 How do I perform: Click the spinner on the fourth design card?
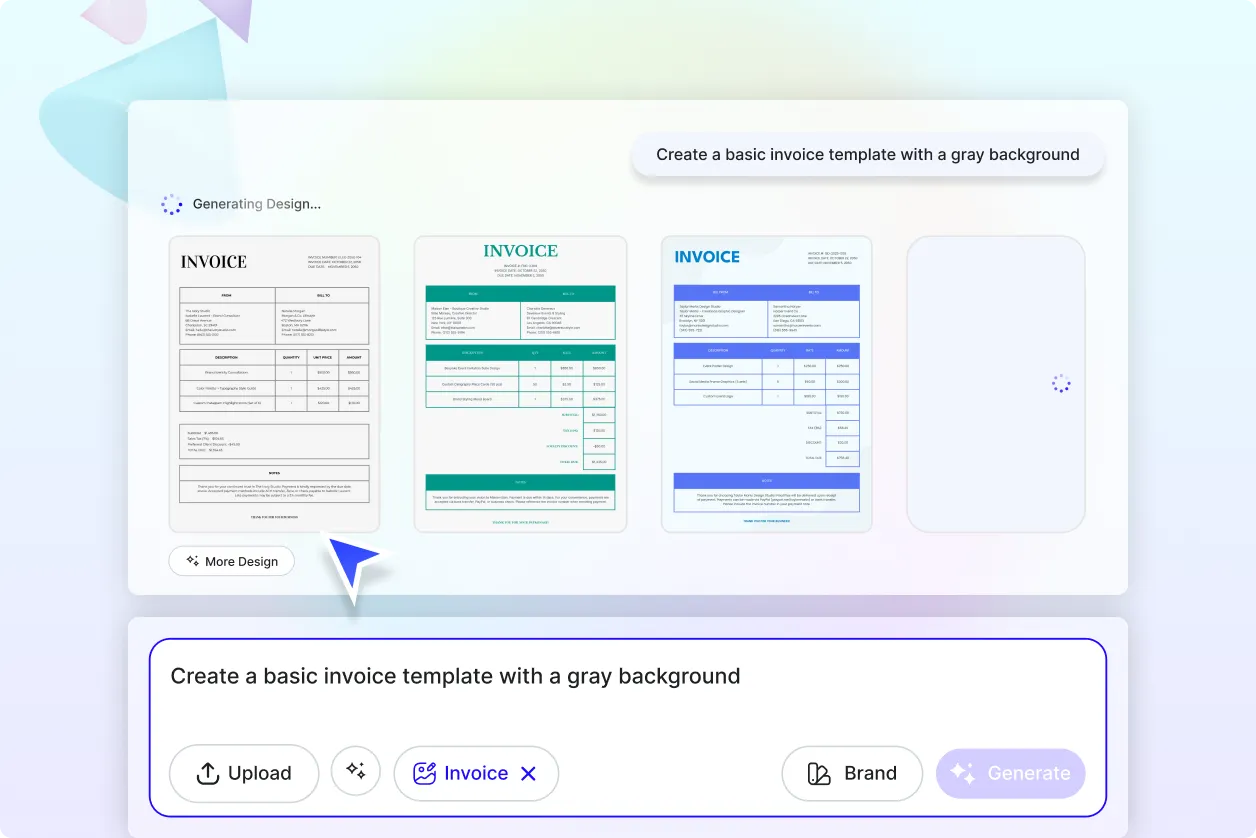[1059, 383]
